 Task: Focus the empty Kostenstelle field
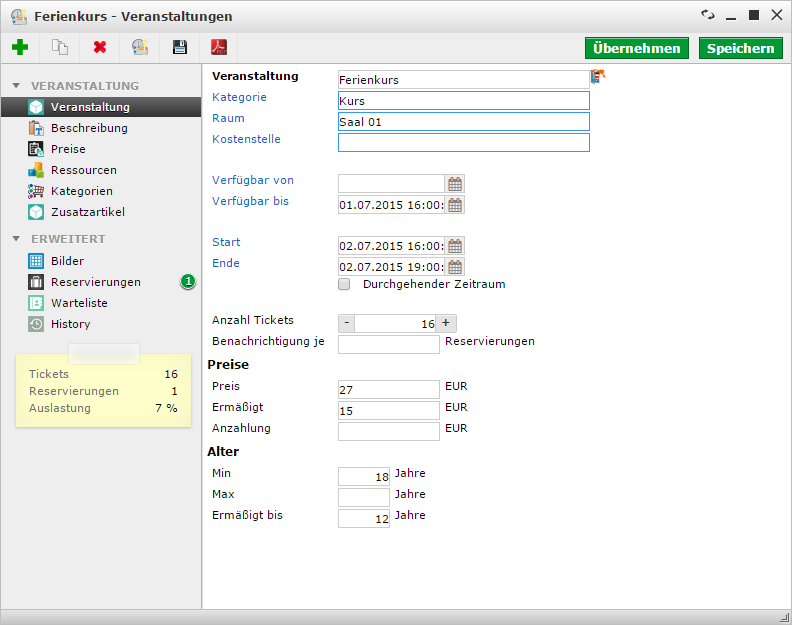click(x=464, y=142)
